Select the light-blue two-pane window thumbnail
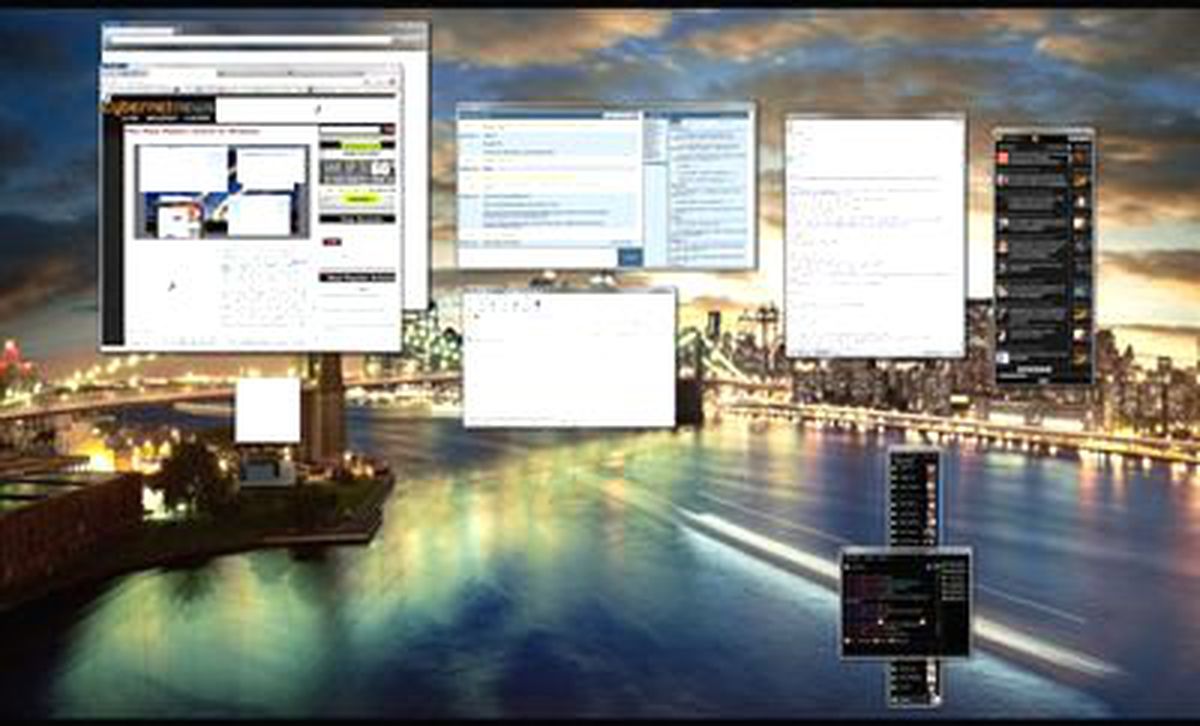Screen dimensions: 1200x726 point(605,186)
